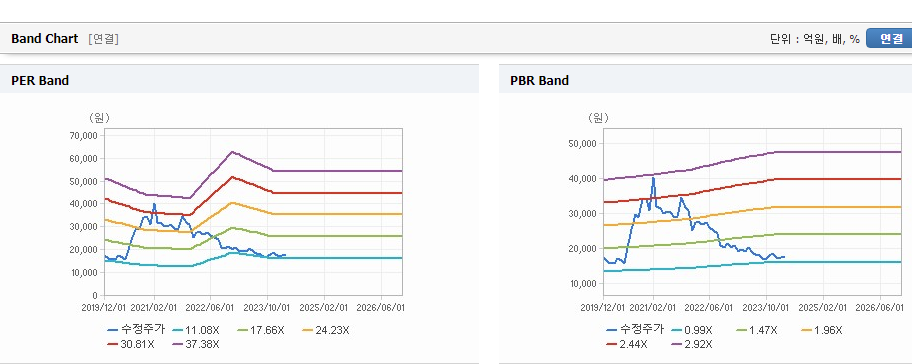This screenshot has height=364, width=912.
Task: Click the price peak in PBR chart
Action: point(653,179)
